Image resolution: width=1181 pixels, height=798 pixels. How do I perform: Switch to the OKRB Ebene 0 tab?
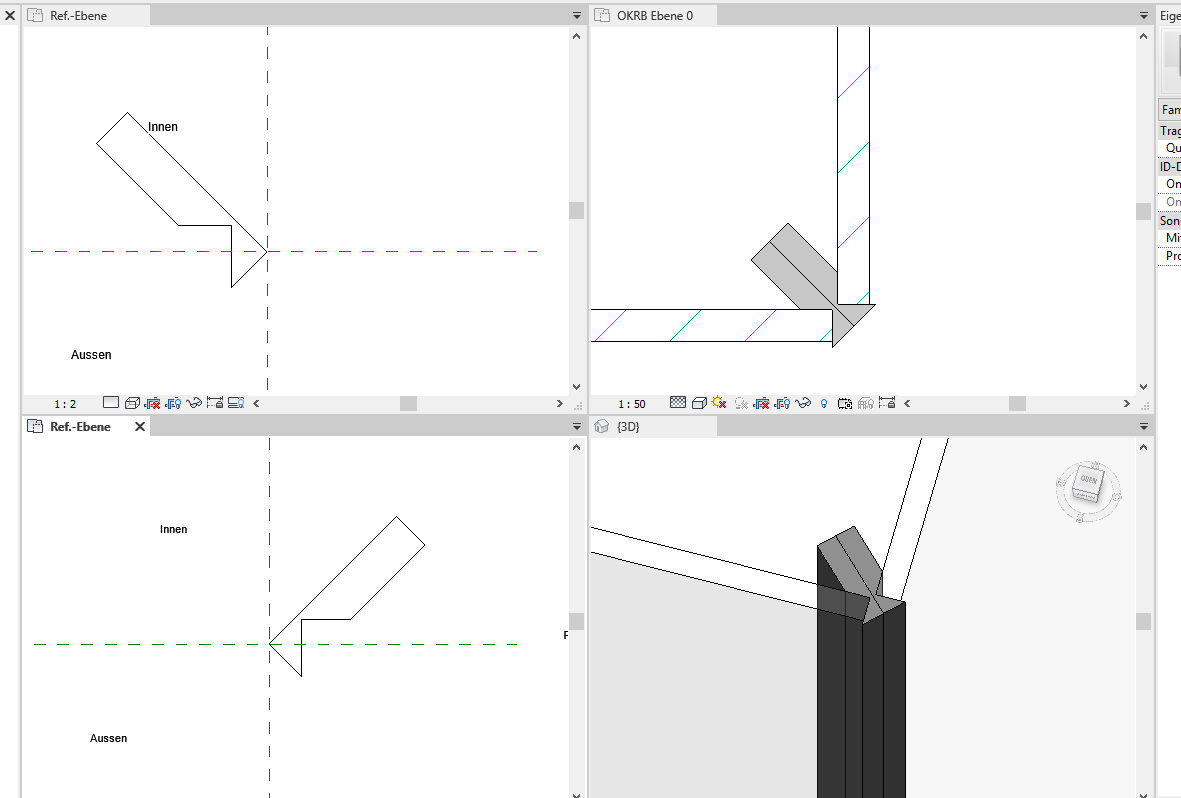click(x=655, y=15)
